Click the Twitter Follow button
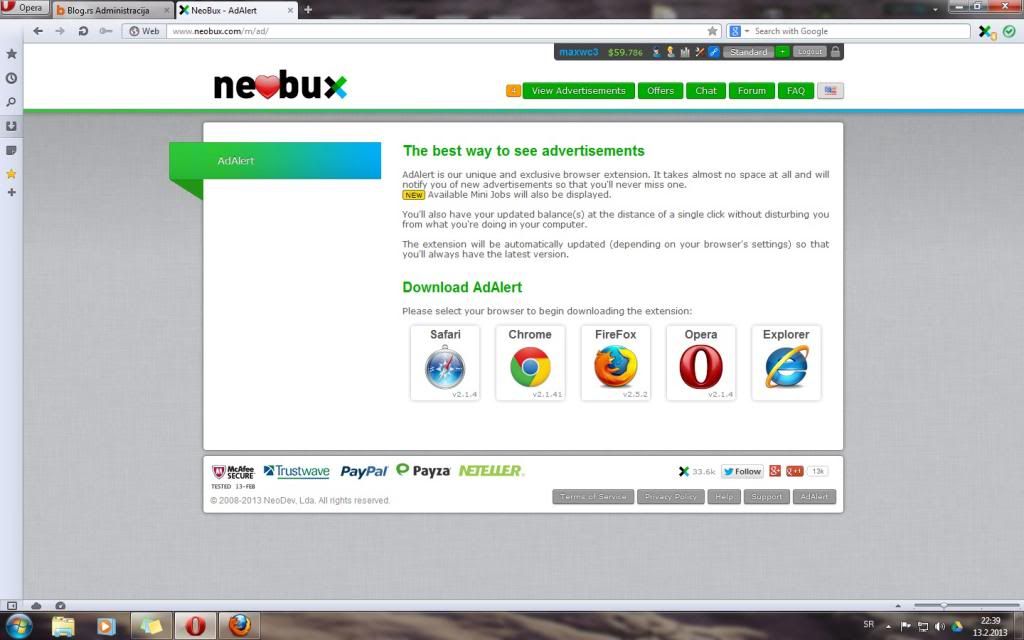 coord(743,472)
